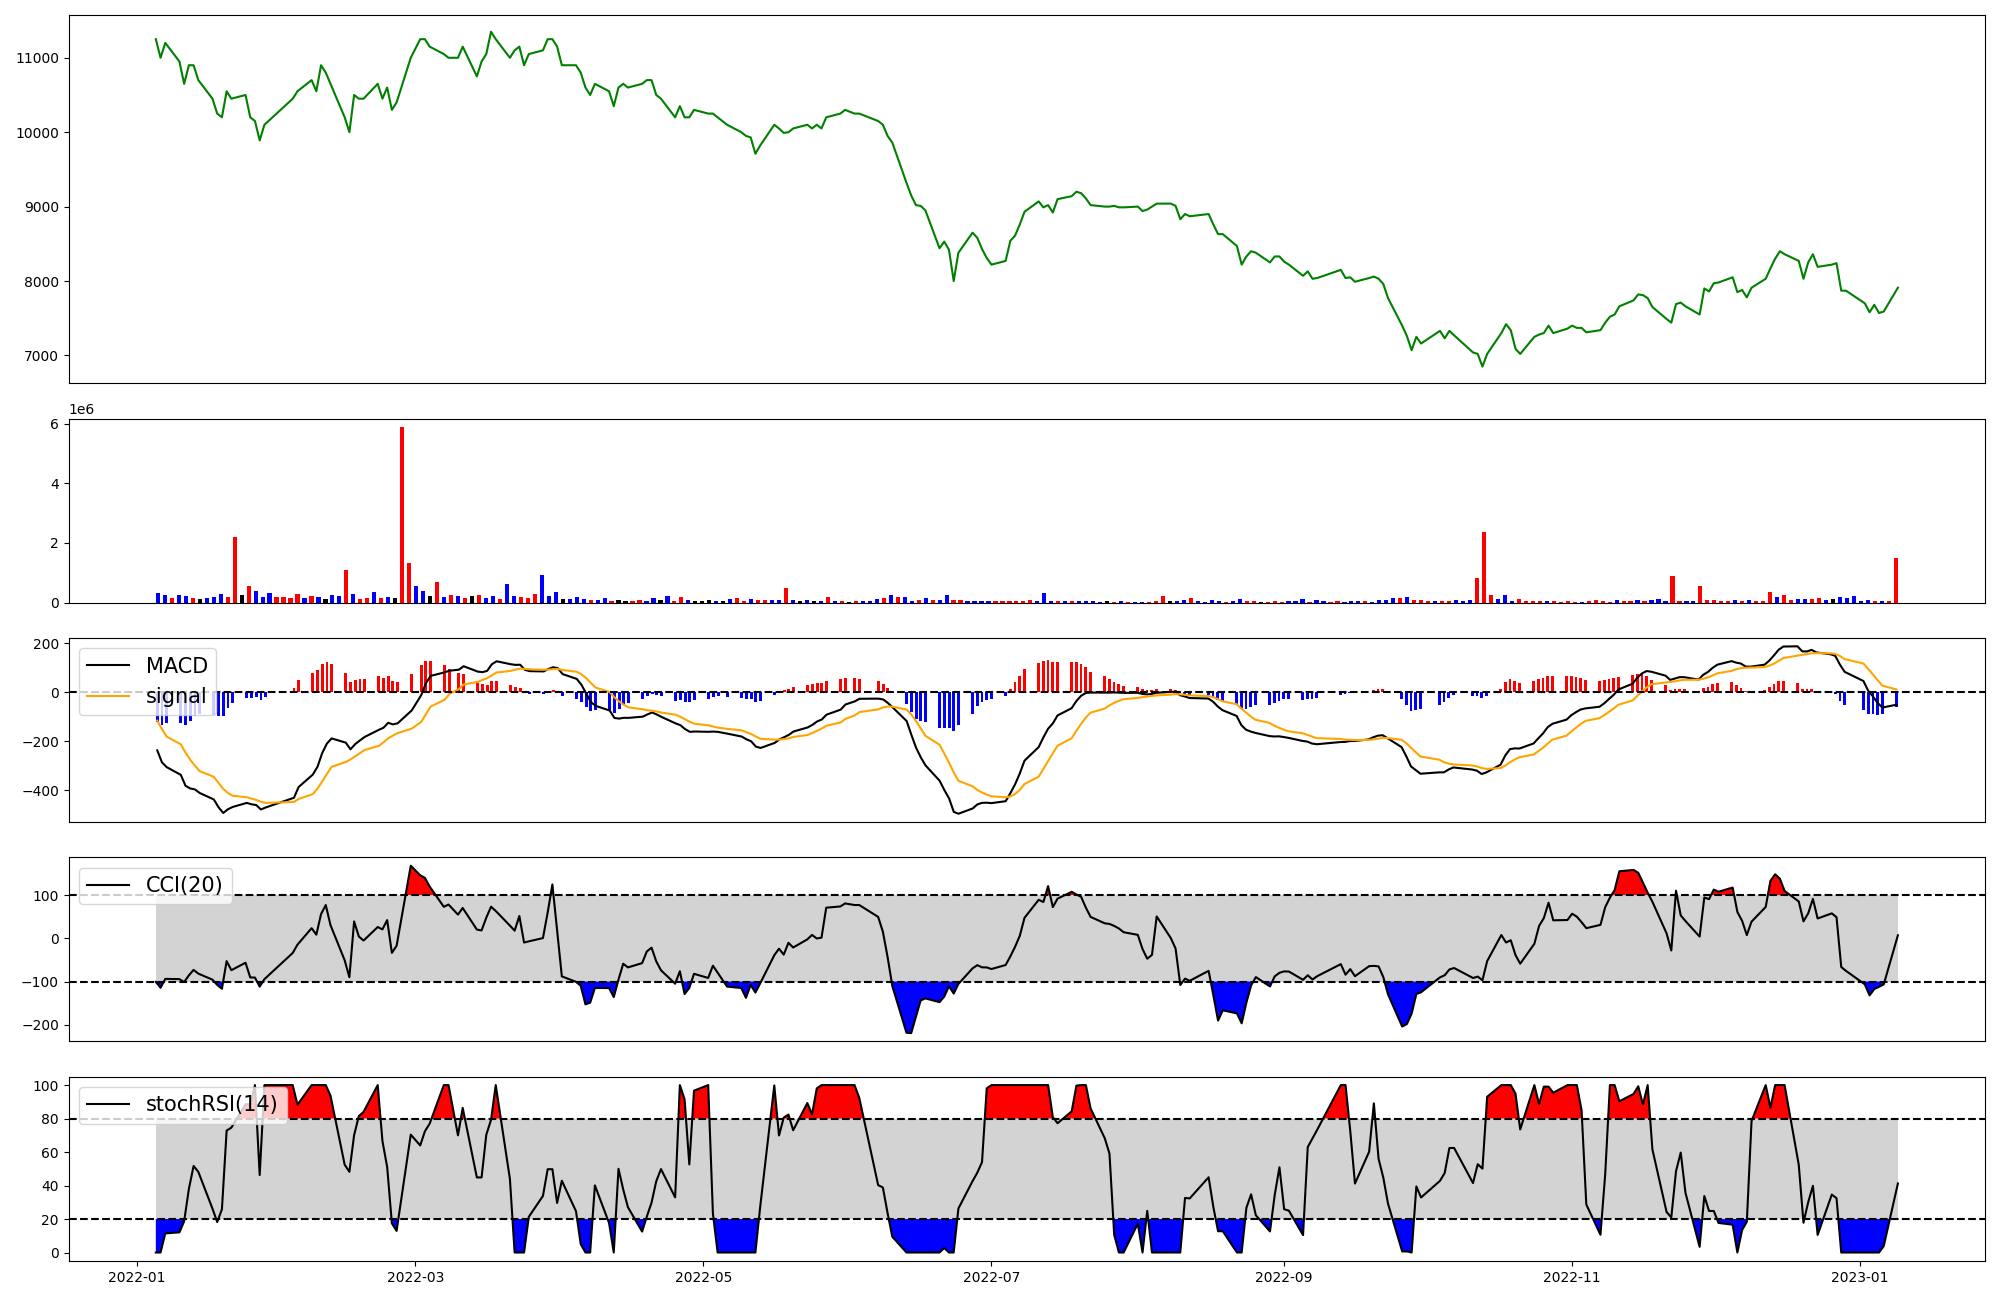Screen dimensions: 2000x1300
Task: Click the 80 stochRSI axis label
Action: point(50,1120)
